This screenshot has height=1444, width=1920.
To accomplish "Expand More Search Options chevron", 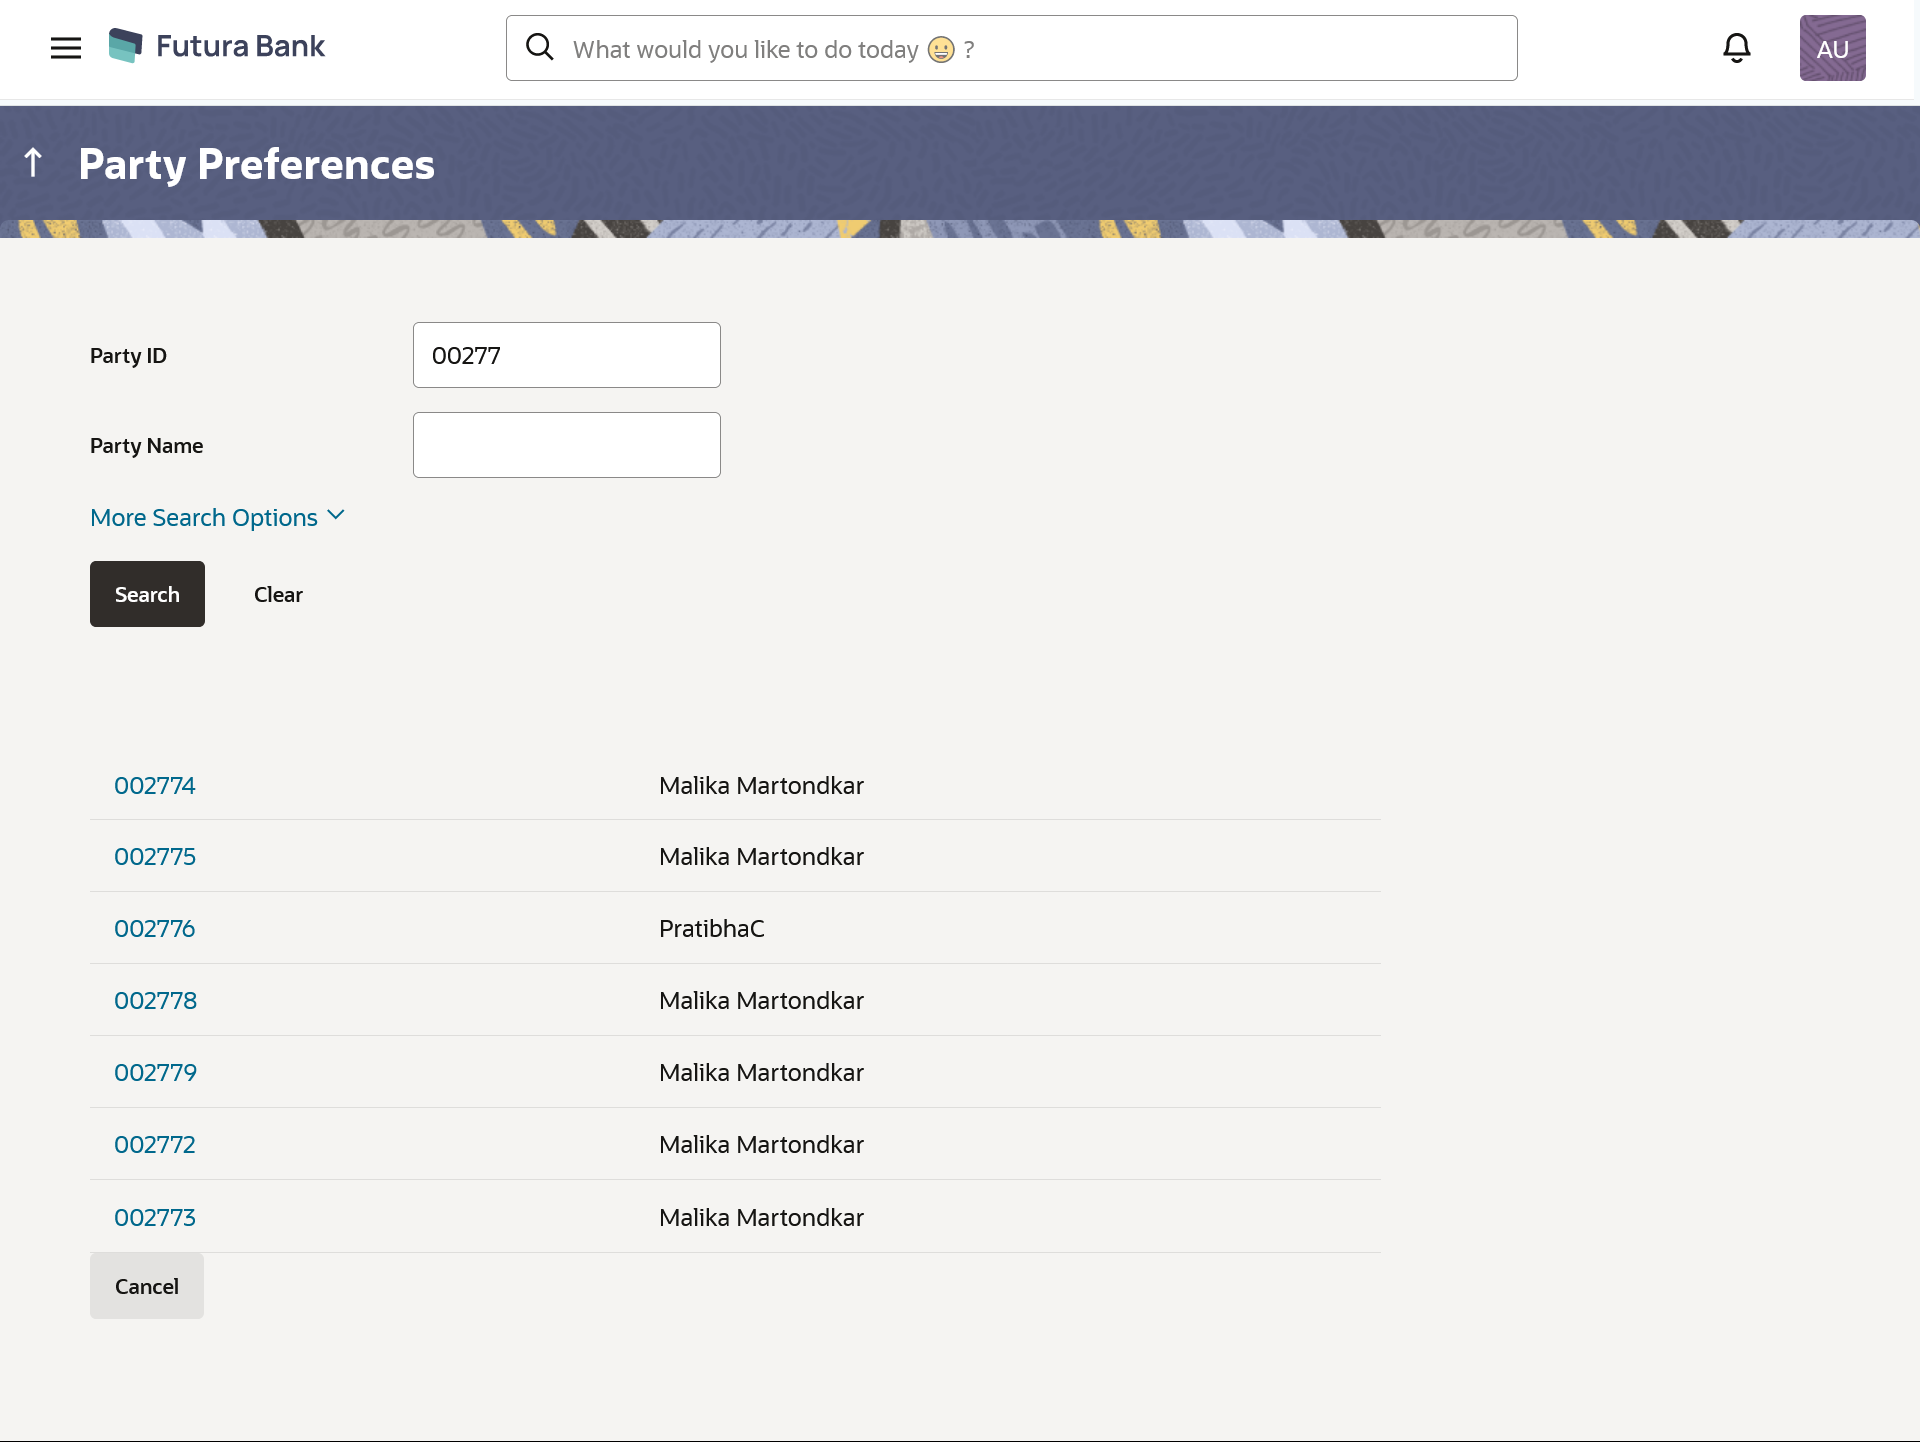I will click(336, 516).
